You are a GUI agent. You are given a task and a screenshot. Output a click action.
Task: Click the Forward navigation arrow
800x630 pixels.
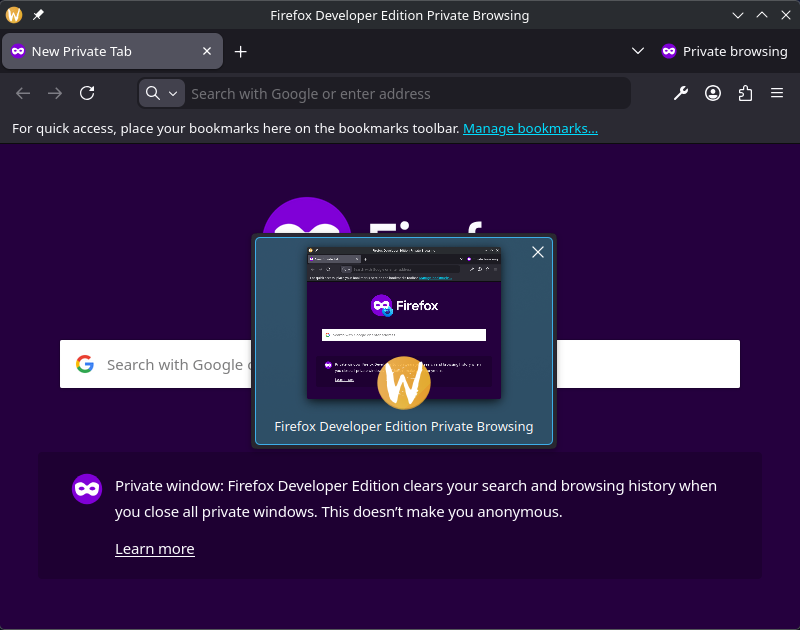click(x=55, y=93)
